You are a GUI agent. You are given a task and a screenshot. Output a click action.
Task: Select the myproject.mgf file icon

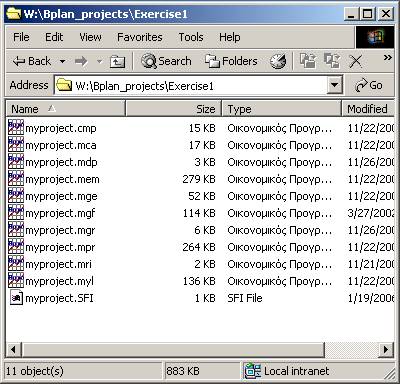(16, 212)
